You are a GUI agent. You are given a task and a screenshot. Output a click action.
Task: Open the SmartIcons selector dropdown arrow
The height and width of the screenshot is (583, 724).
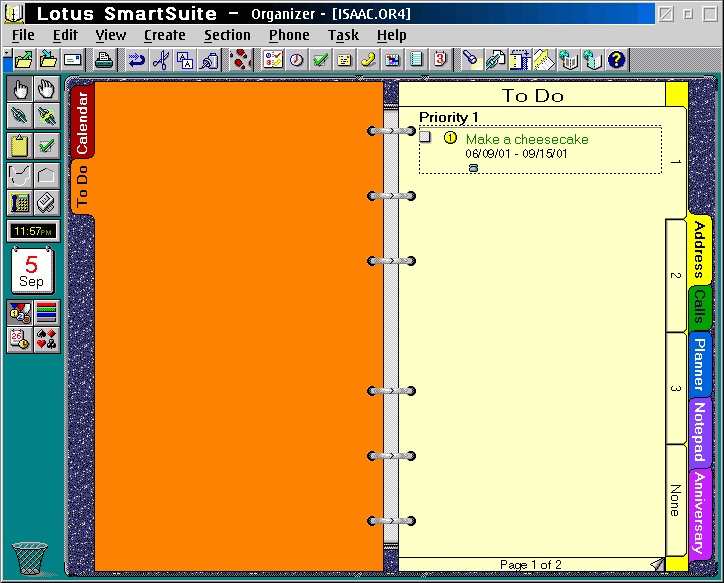(x=7, y=54)
